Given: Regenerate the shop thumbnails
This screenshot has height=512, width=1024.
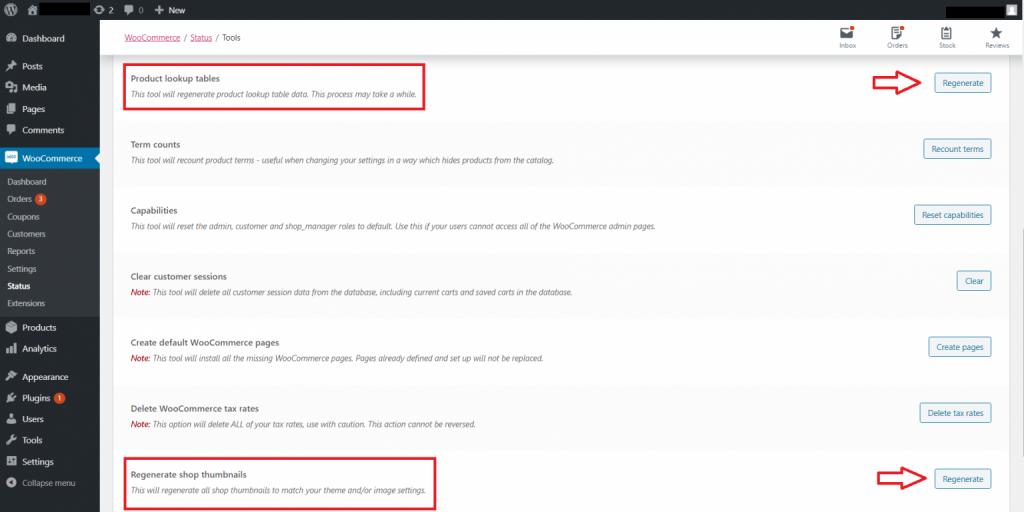Looking at the screenshot, I should [963, 479].
